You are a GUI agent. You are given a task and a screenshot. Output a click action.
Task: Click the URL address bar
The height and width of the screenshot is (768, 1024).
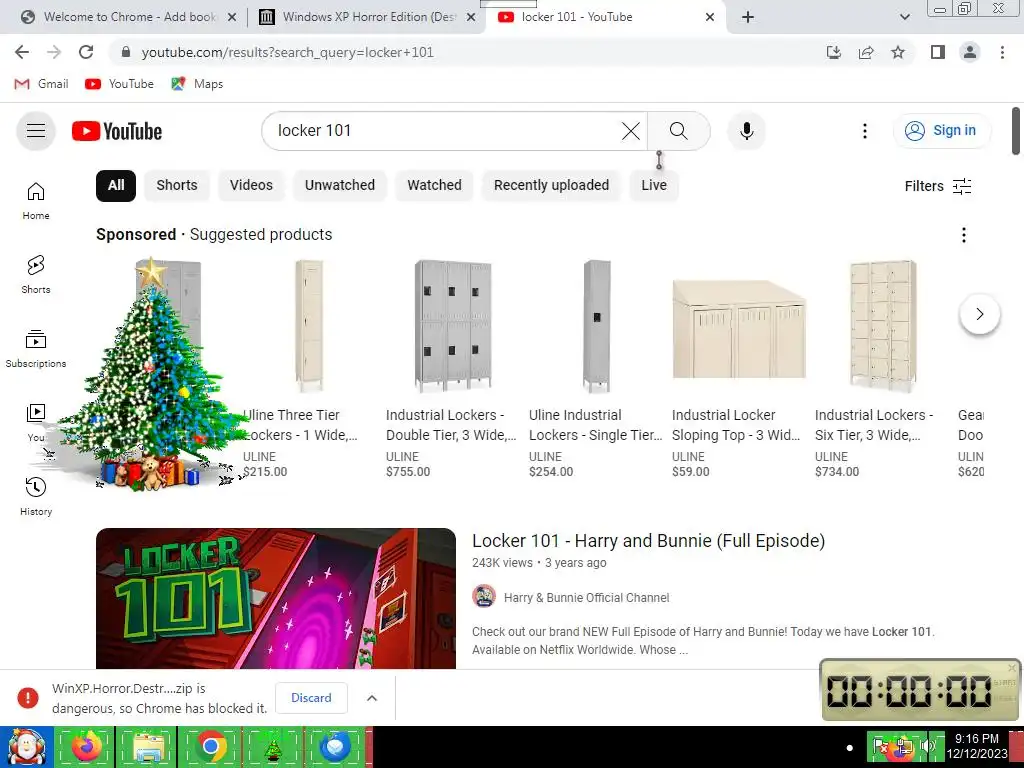pos(470,52)
